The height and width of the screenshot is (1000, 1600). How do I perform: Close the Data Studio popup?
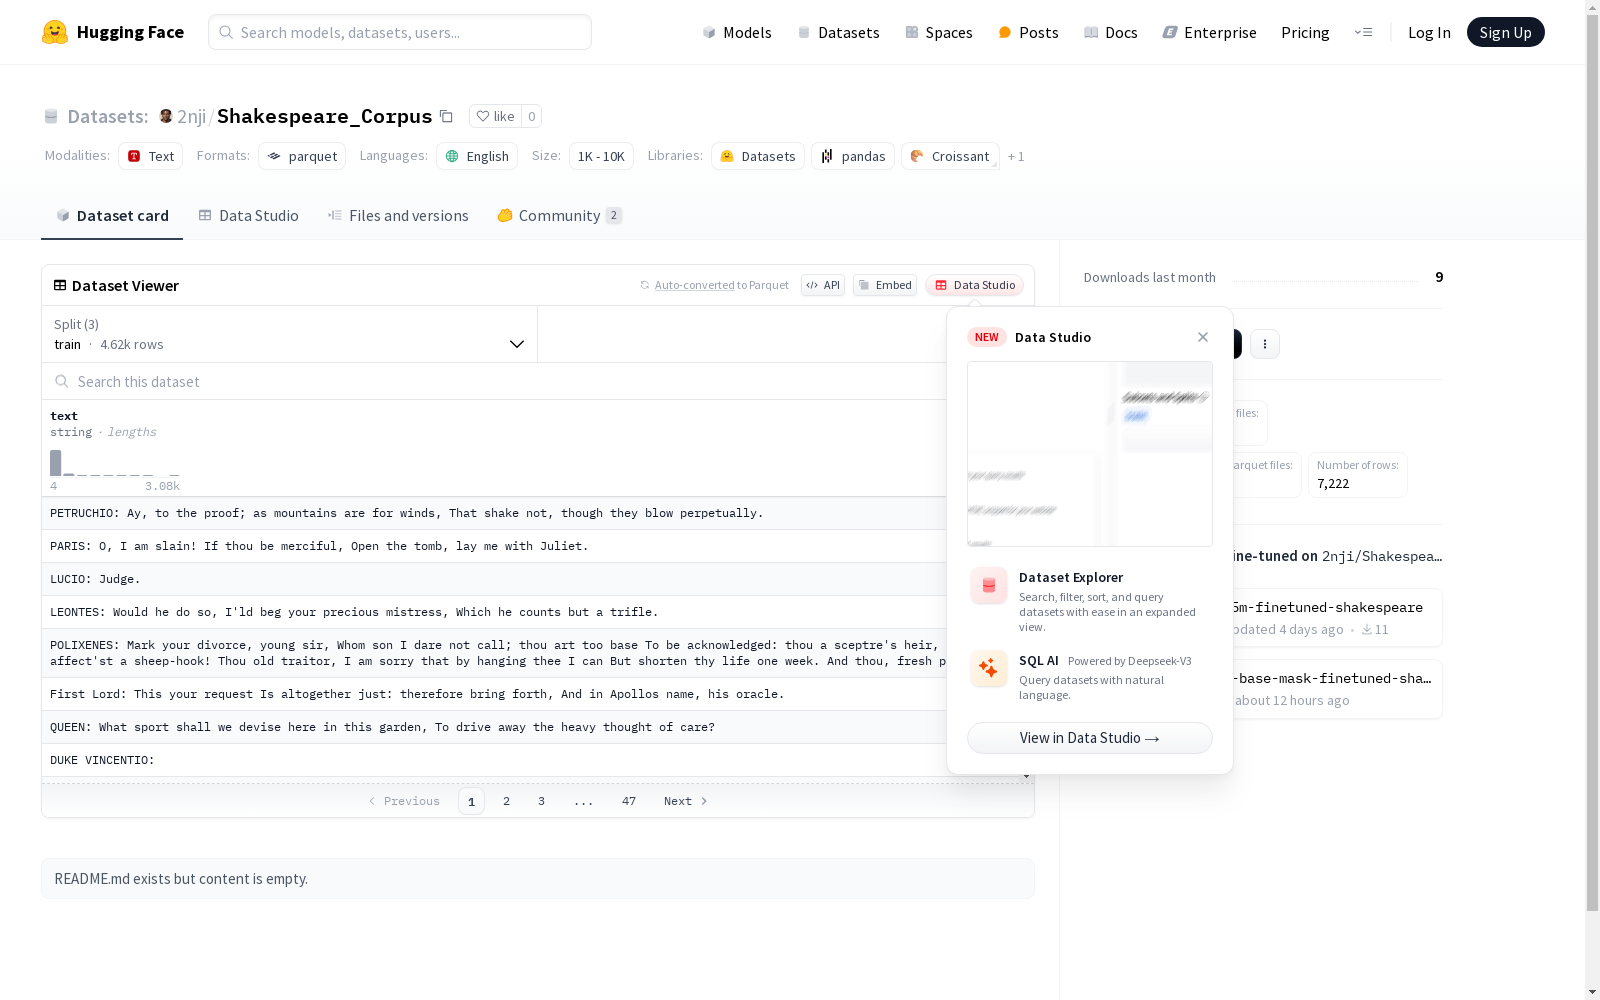(1203, 337)
